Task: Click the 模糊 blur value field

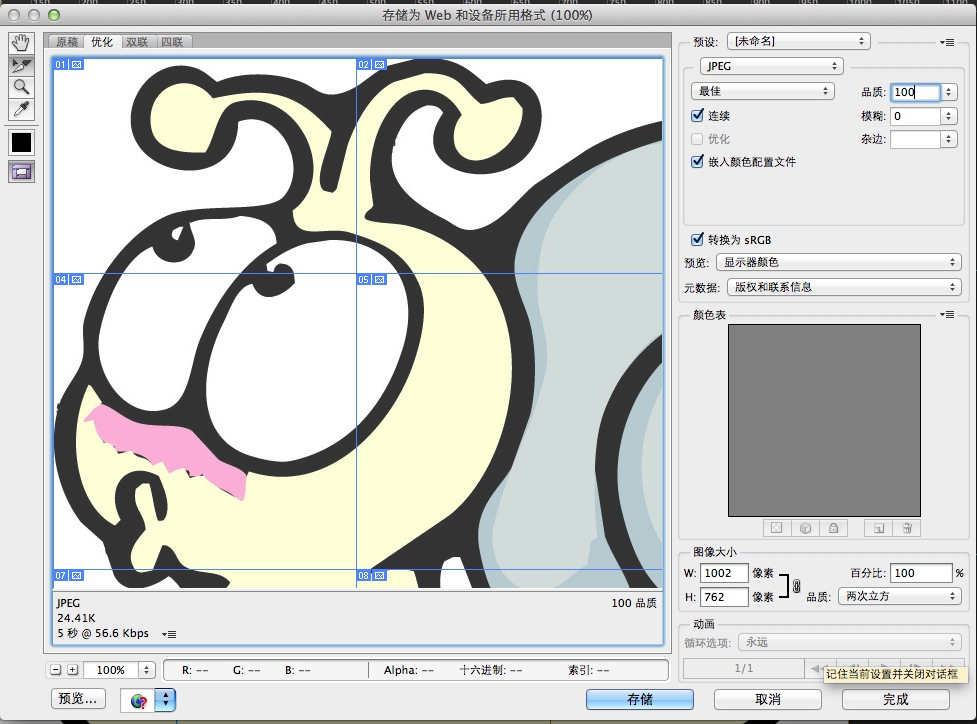Action: click(x=915, y=116)
